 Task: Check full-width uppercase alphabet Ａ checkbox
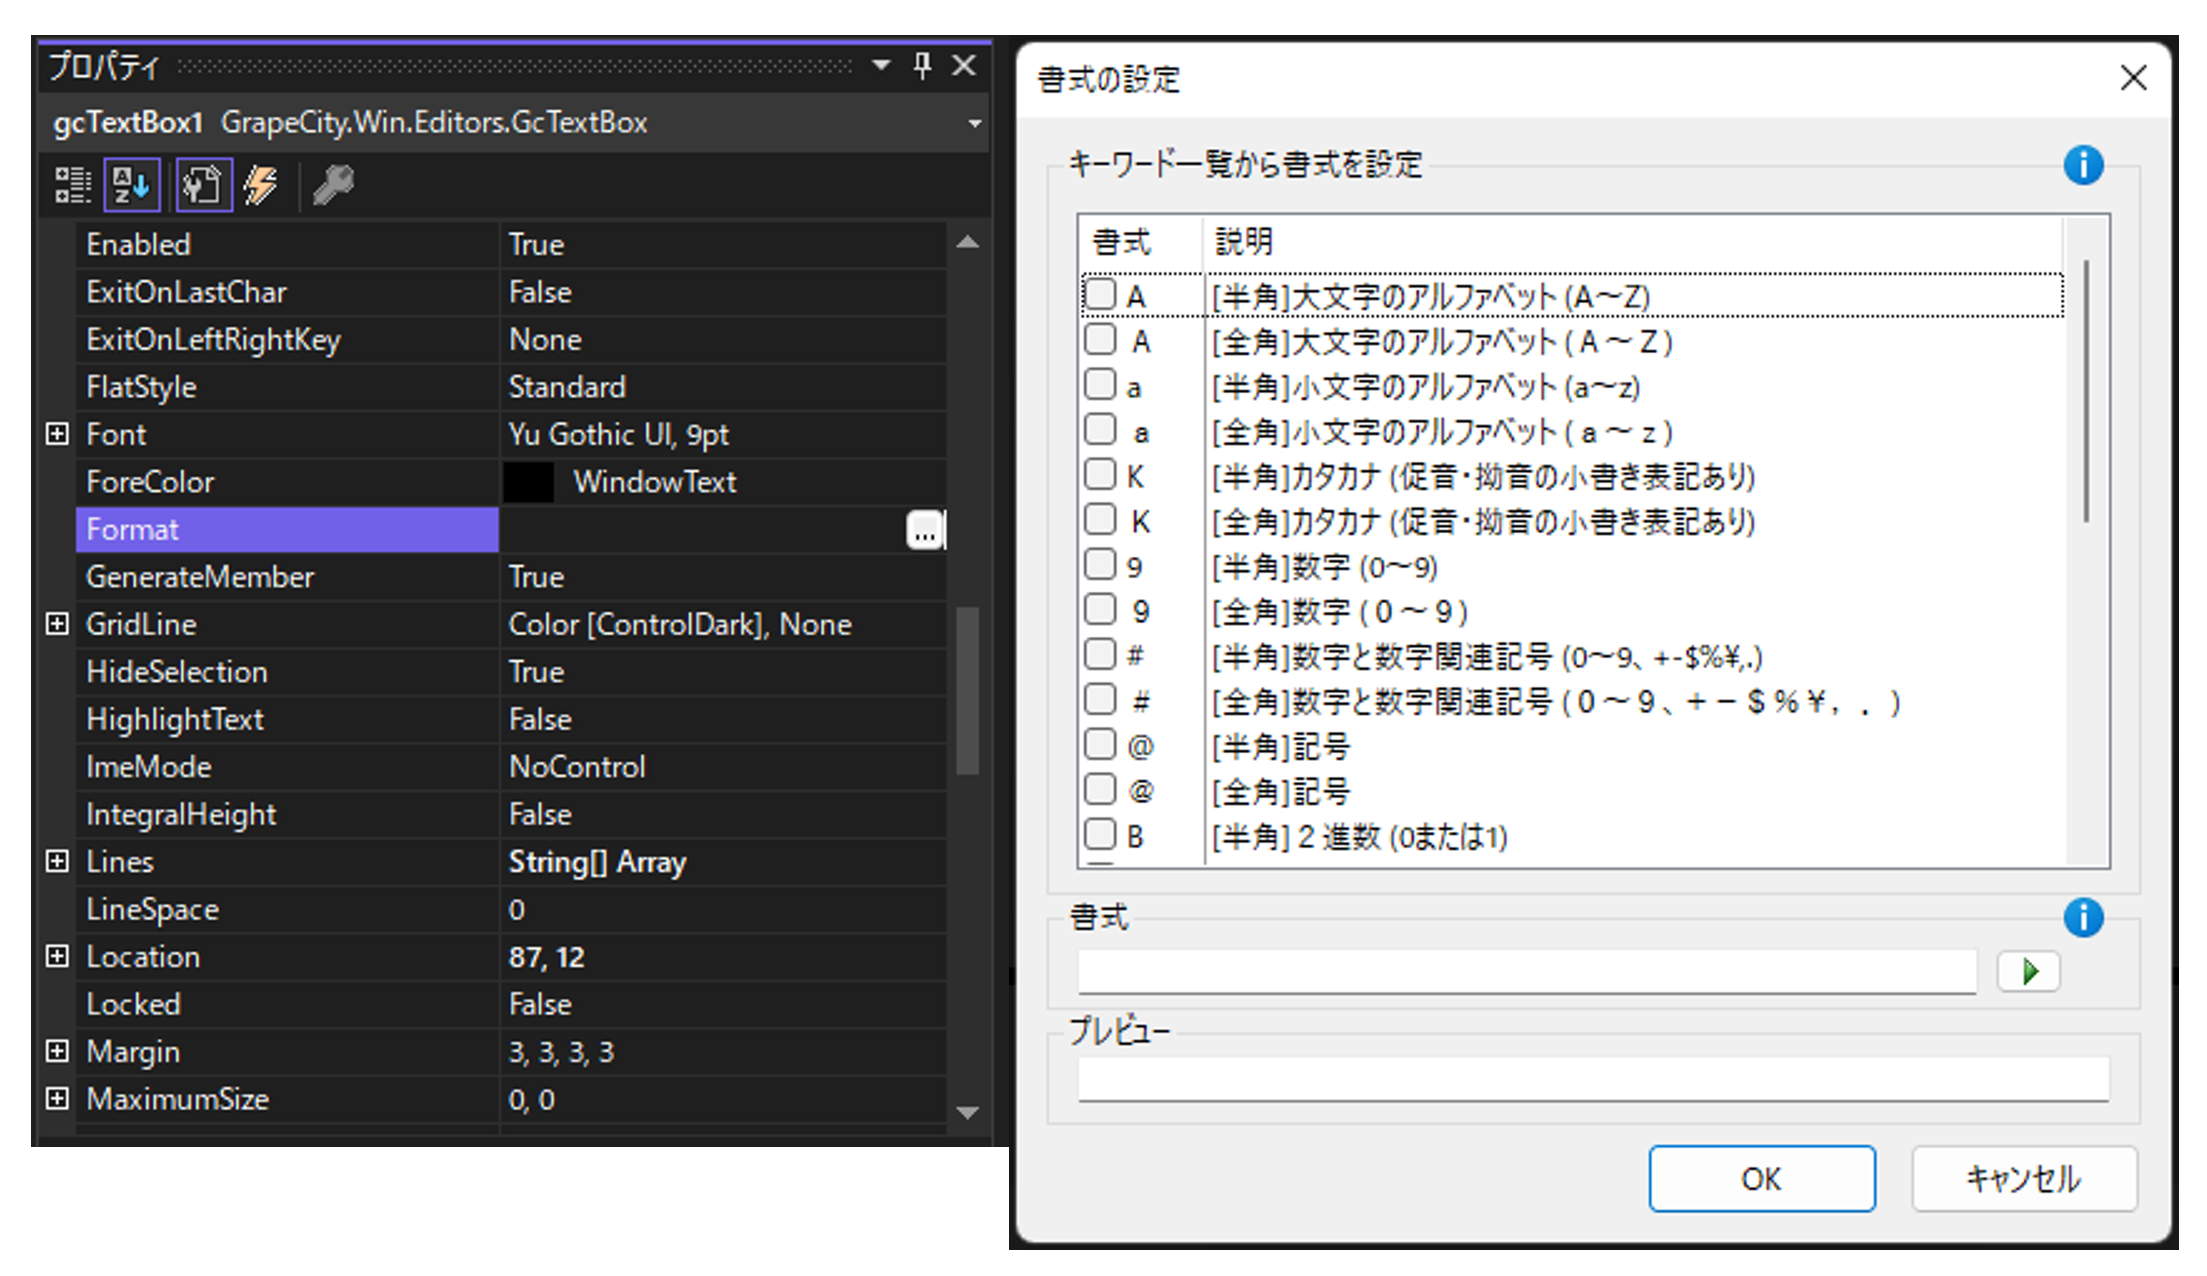point(1101,339)
